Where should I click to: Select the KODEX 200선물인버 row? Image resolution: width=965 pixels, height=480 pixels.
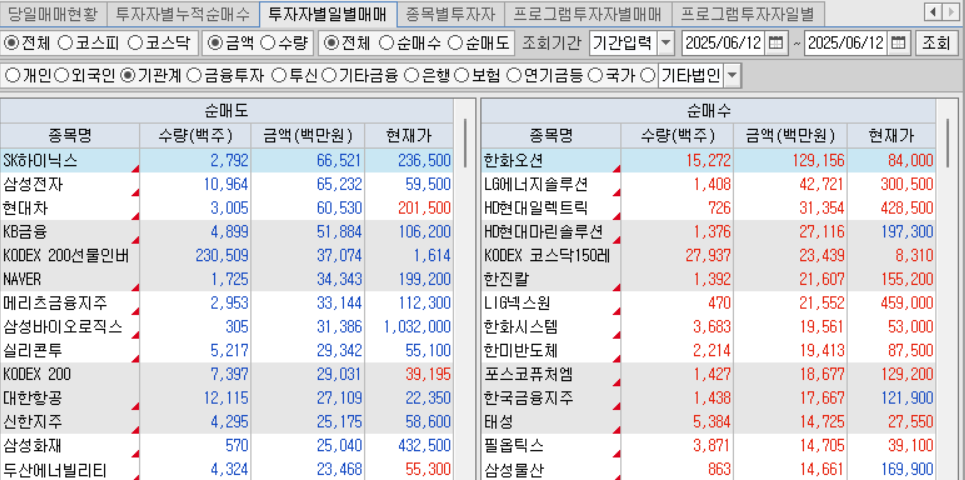coord(226,255)
